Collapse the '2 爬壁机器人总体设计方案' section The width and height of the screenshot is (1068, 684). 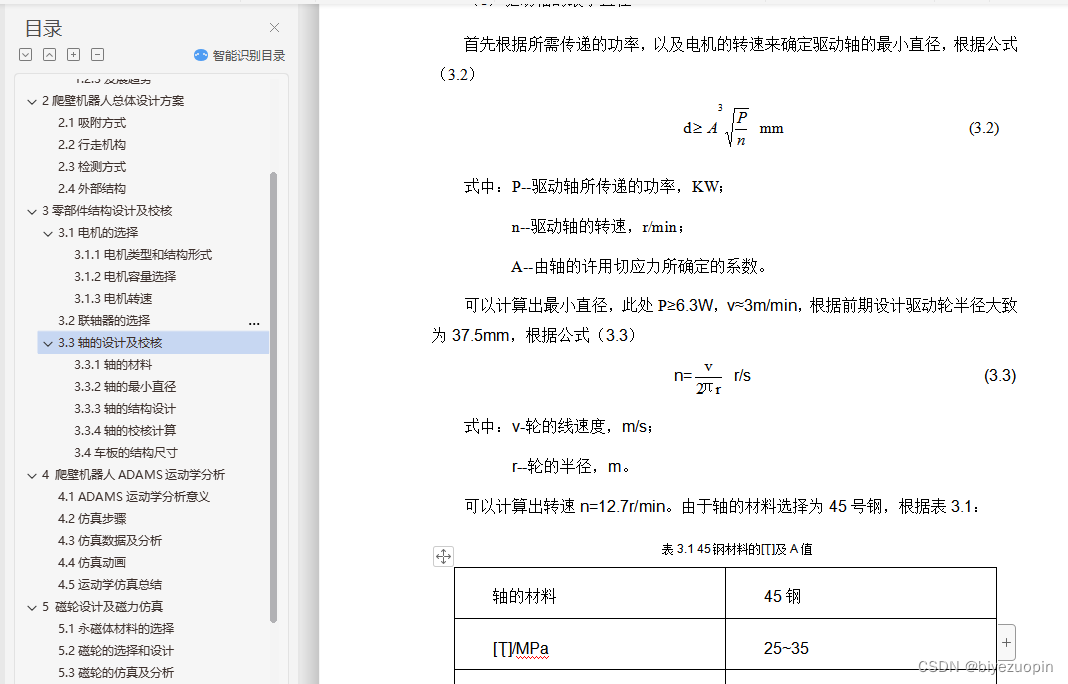31,102
